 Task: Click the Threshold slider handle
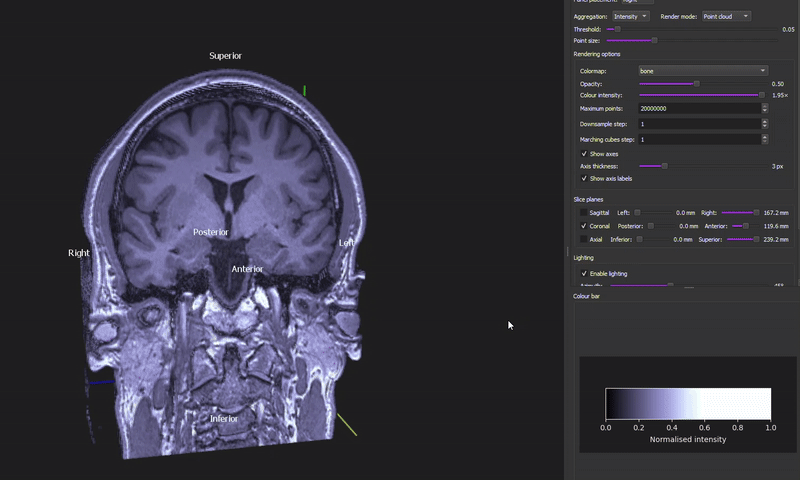coord(617,30)
